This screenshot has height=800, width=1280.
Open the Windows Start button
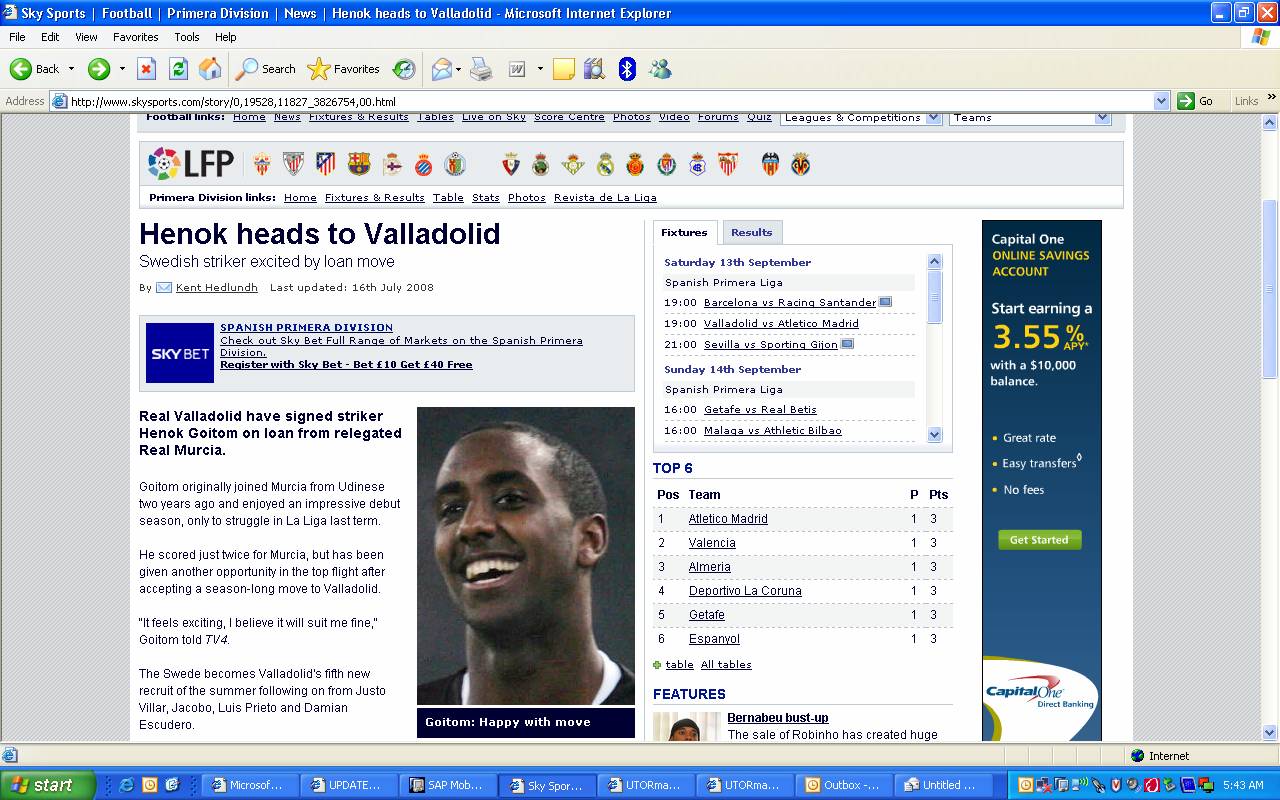48,785
